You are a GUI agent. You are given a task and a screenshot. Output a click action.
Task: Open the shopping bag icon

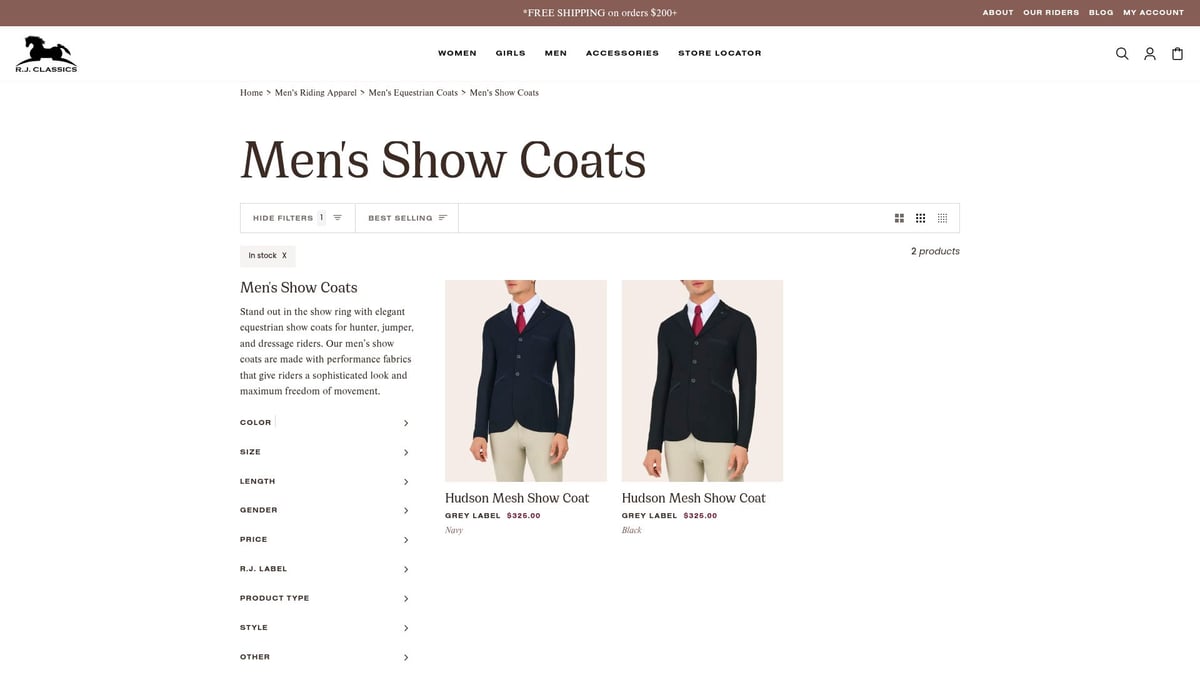pyautogui.click(x=1176, y=53)
